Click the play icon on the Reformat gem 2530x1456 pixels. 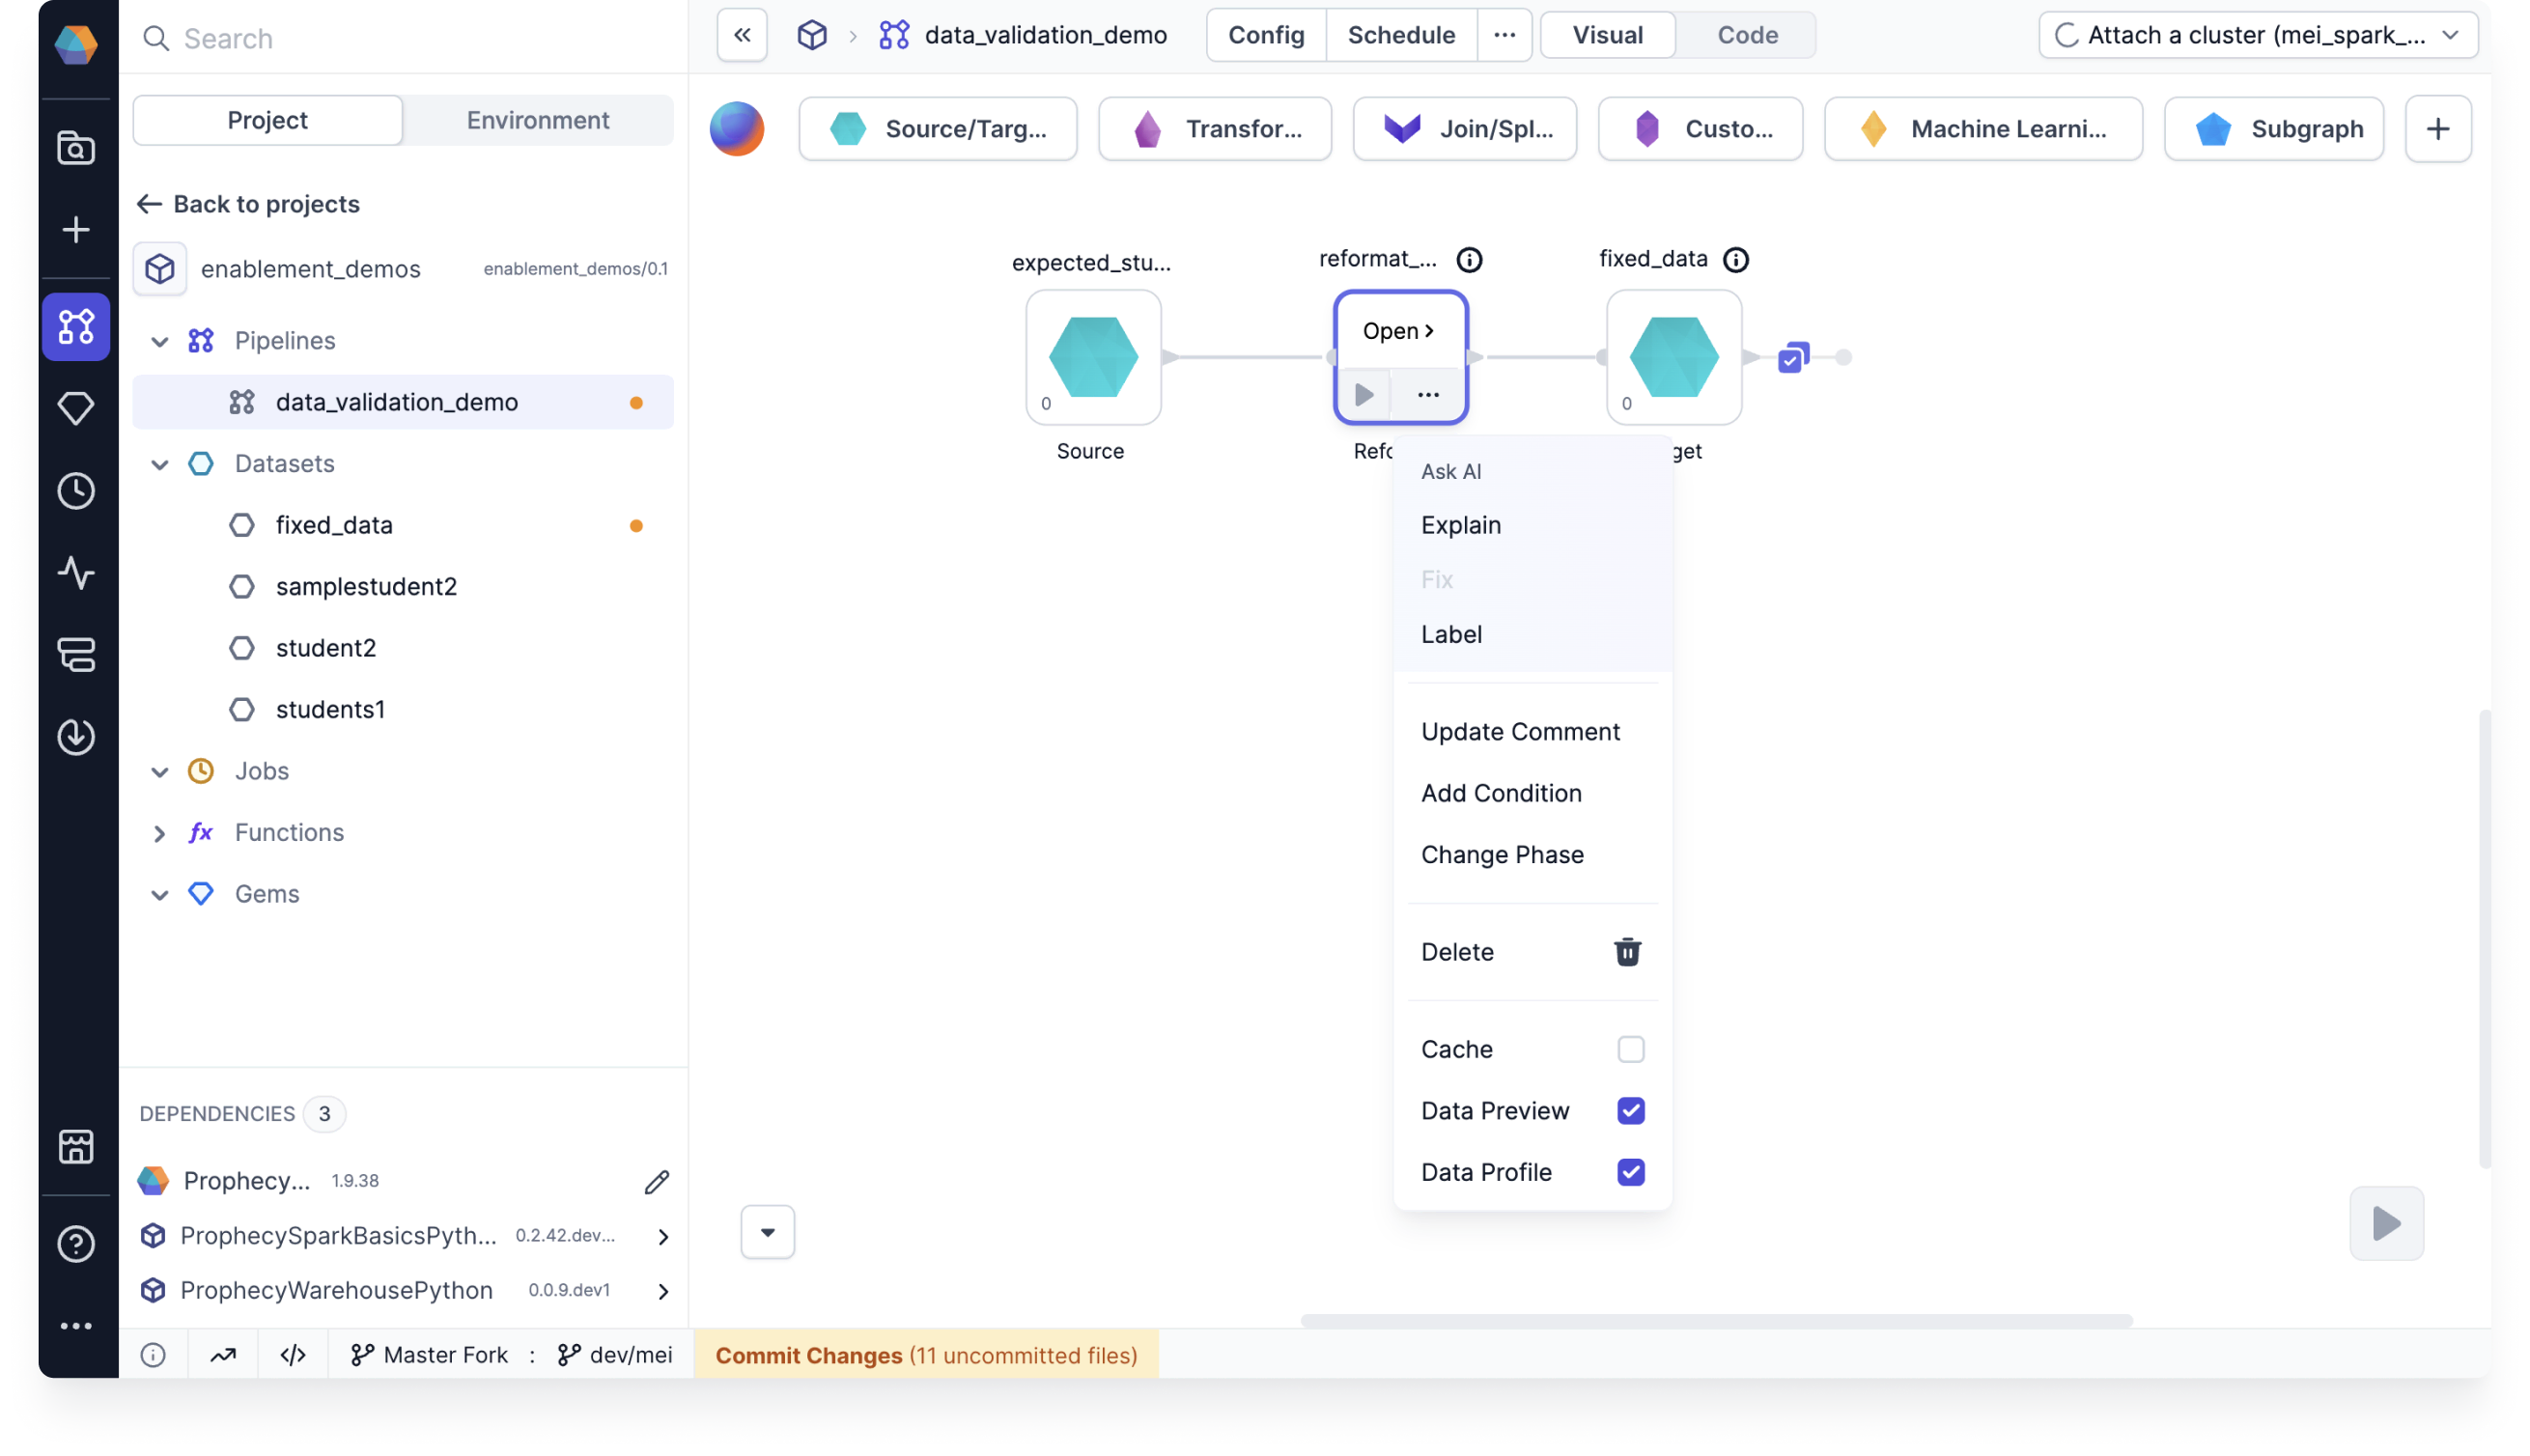click(x=1364, y=394)
